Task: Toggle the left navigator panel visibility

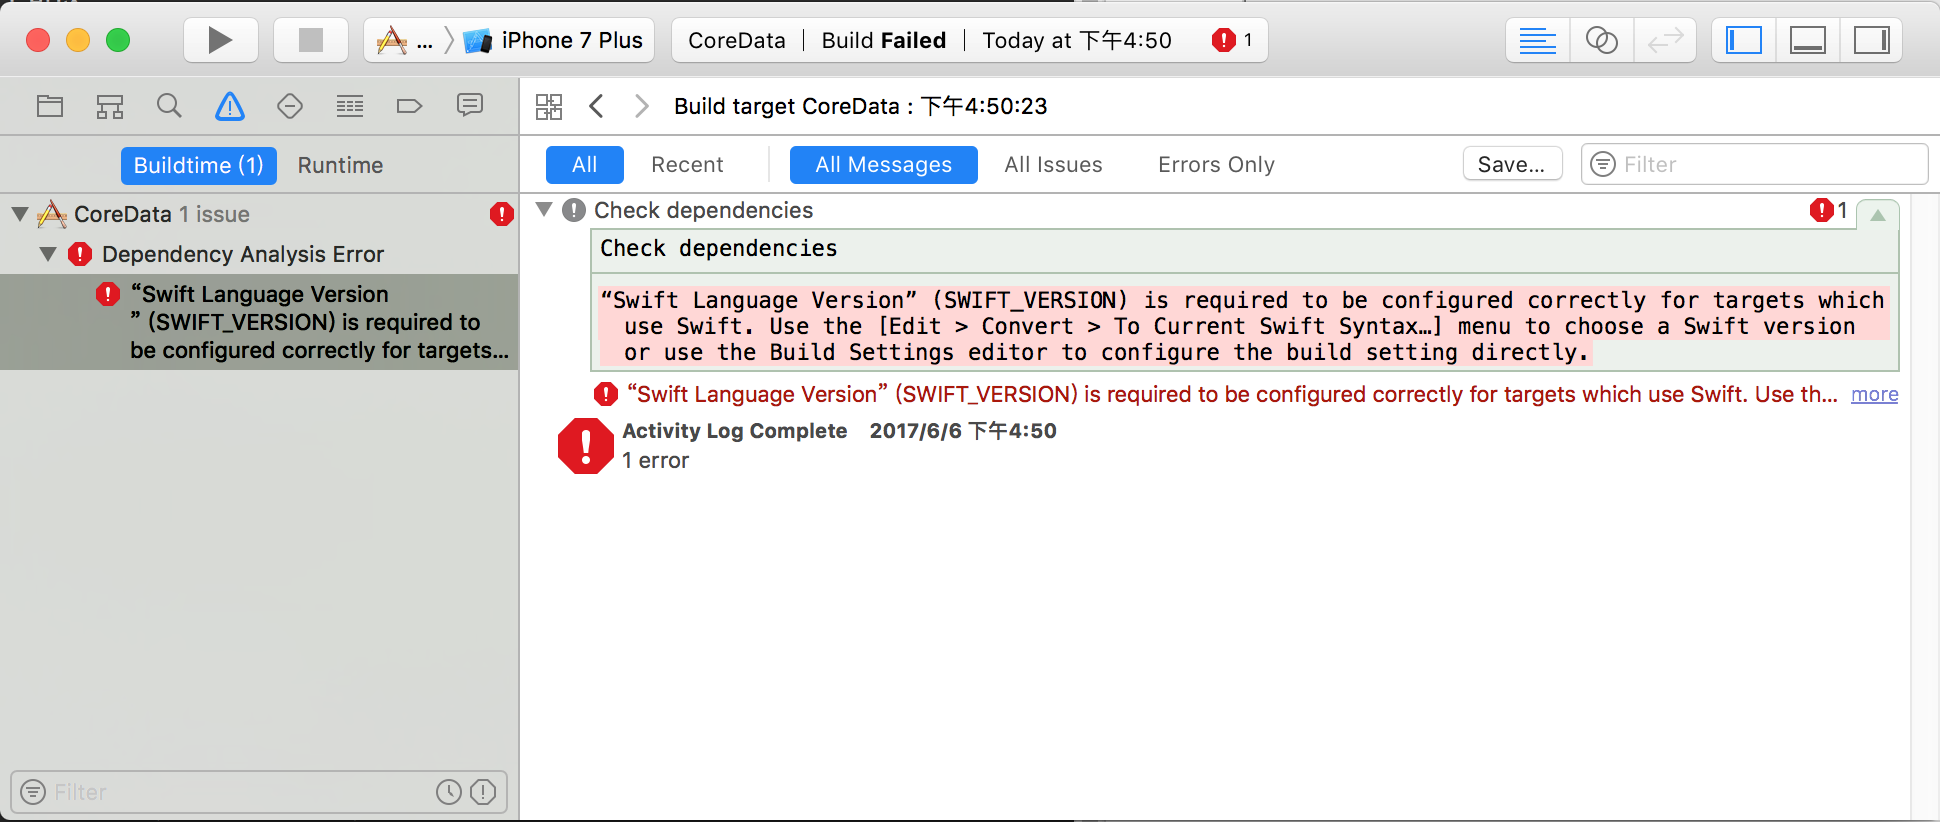Action: coord(1743,40)
